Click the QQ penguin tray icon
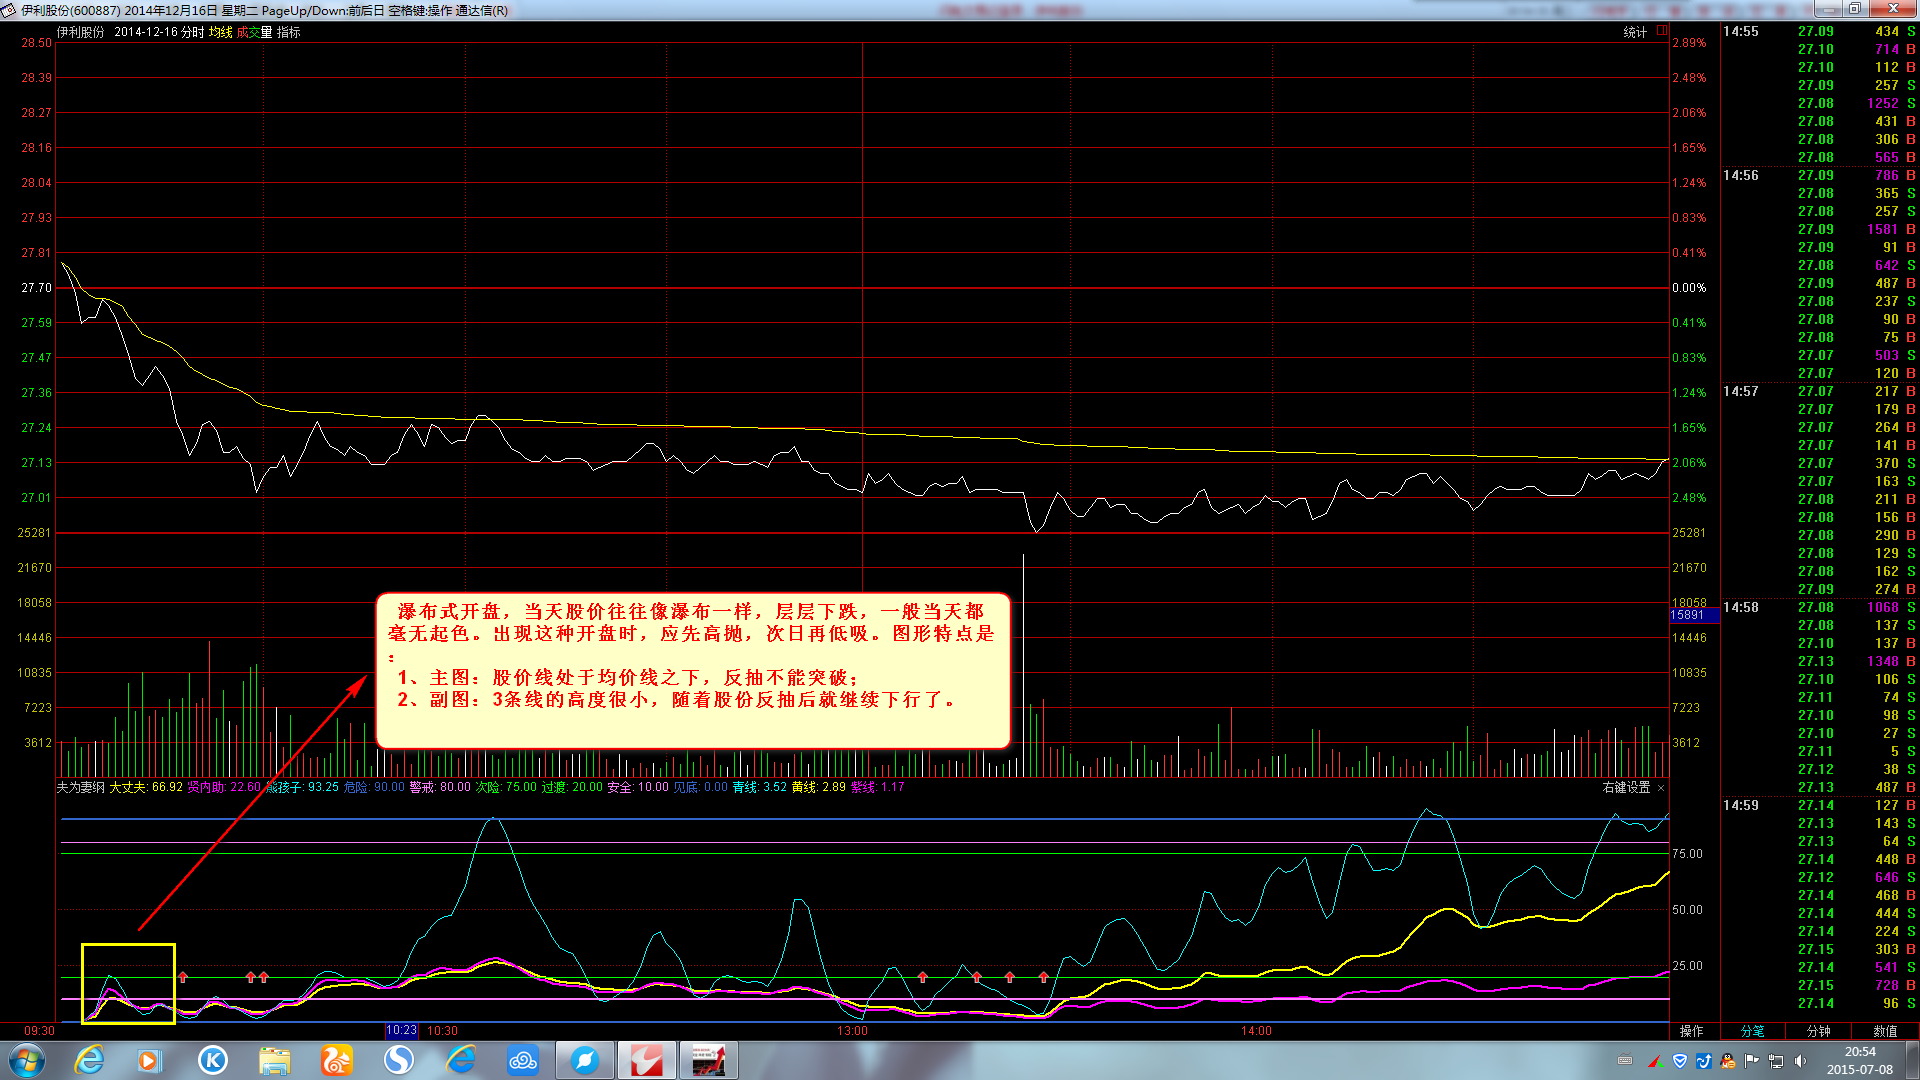The height and width of the screenshot is (1080, 1920). [x=1728, y=1061]
